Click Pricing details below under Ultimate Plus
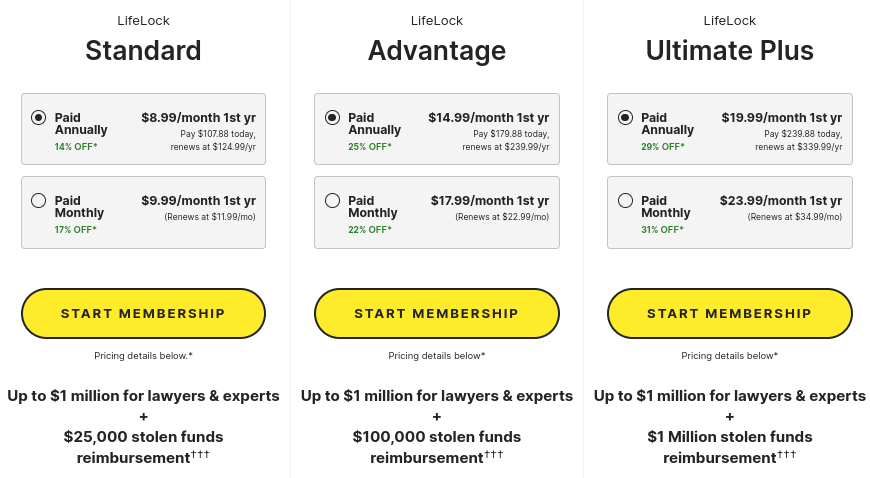 coord(730,356)
